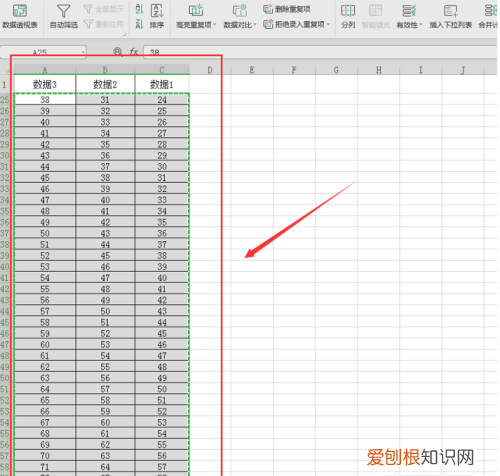Viewport: 500px width, 476px height.
Task: Click 删除重复项 remove duplicates
Action: 287,9
